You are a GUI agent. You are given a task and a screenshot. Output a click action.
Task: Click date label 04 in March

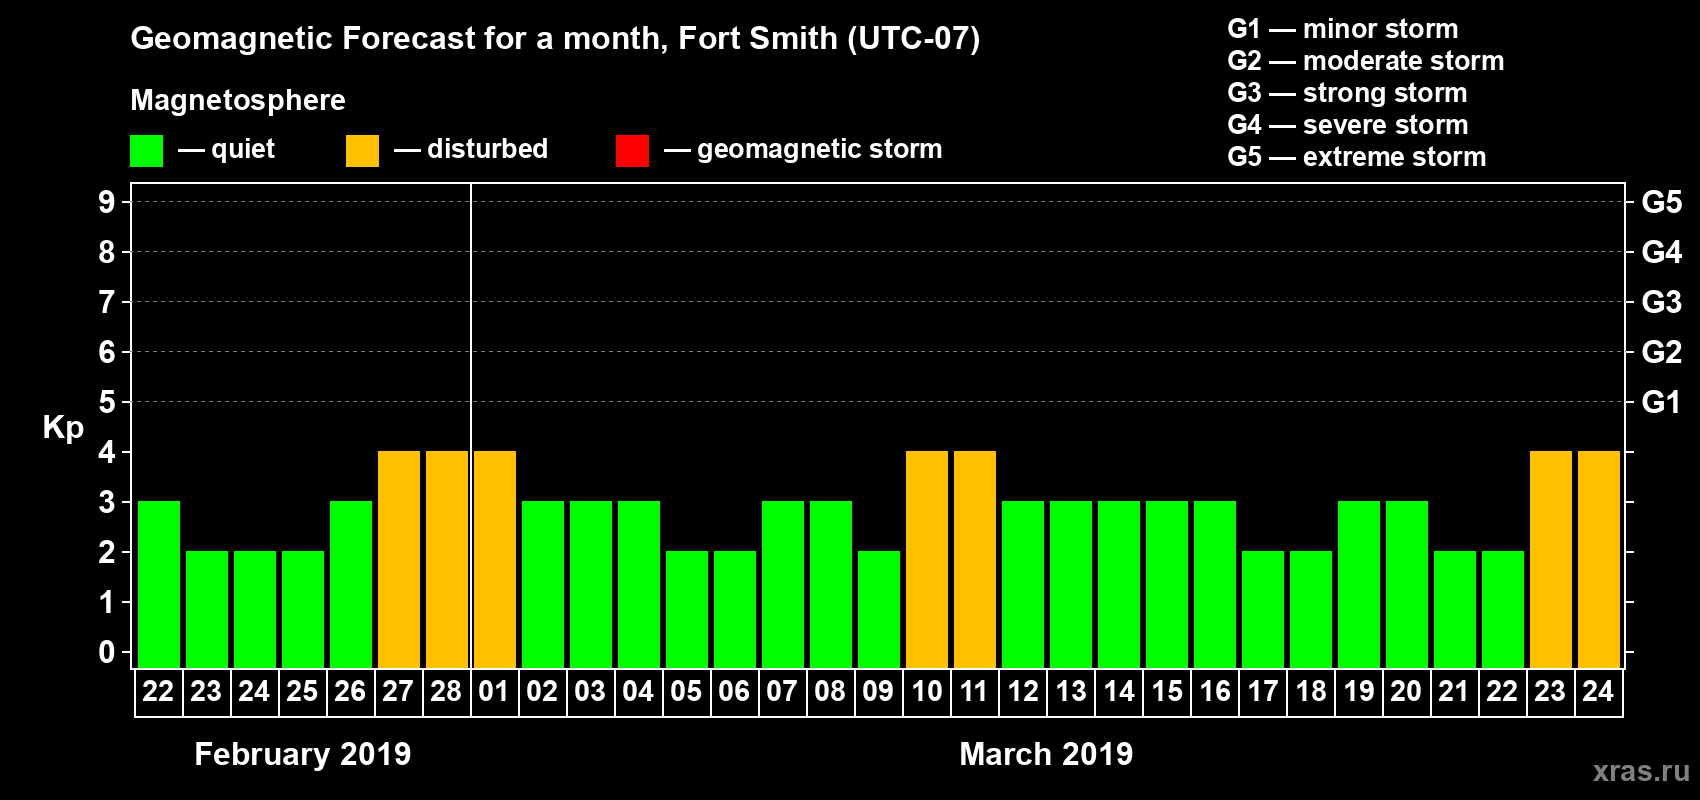click(x=638, y=692)
